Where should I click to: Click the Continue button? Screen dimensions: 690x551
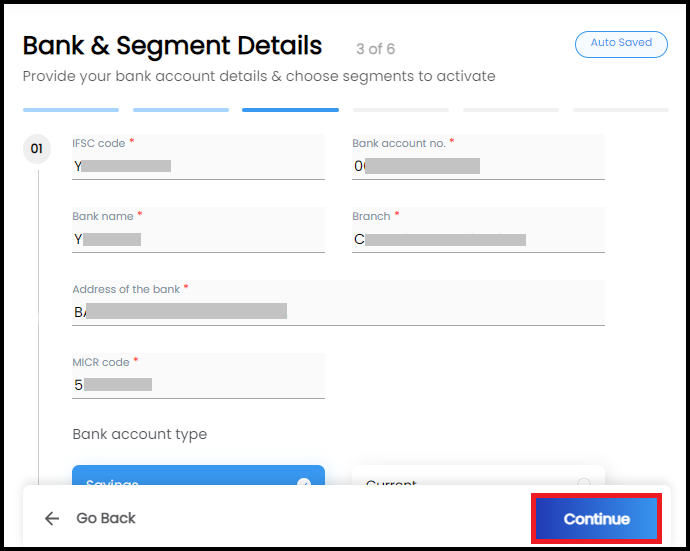596,518
